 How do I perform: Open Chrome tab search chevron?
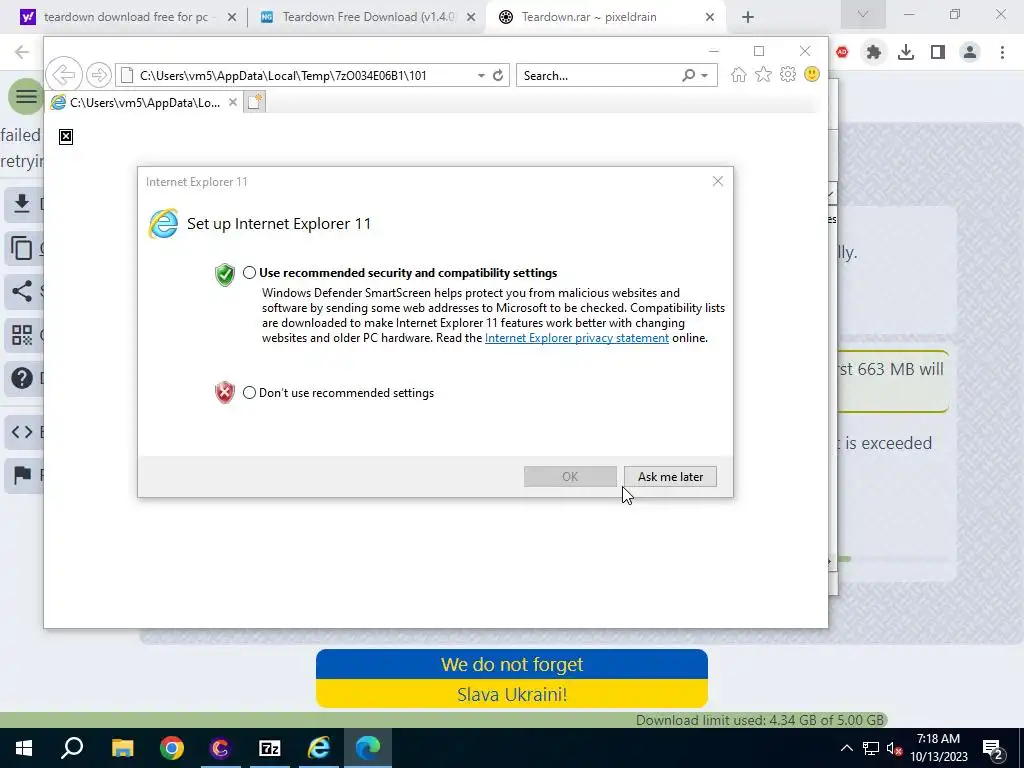click(x=863, y=14)
